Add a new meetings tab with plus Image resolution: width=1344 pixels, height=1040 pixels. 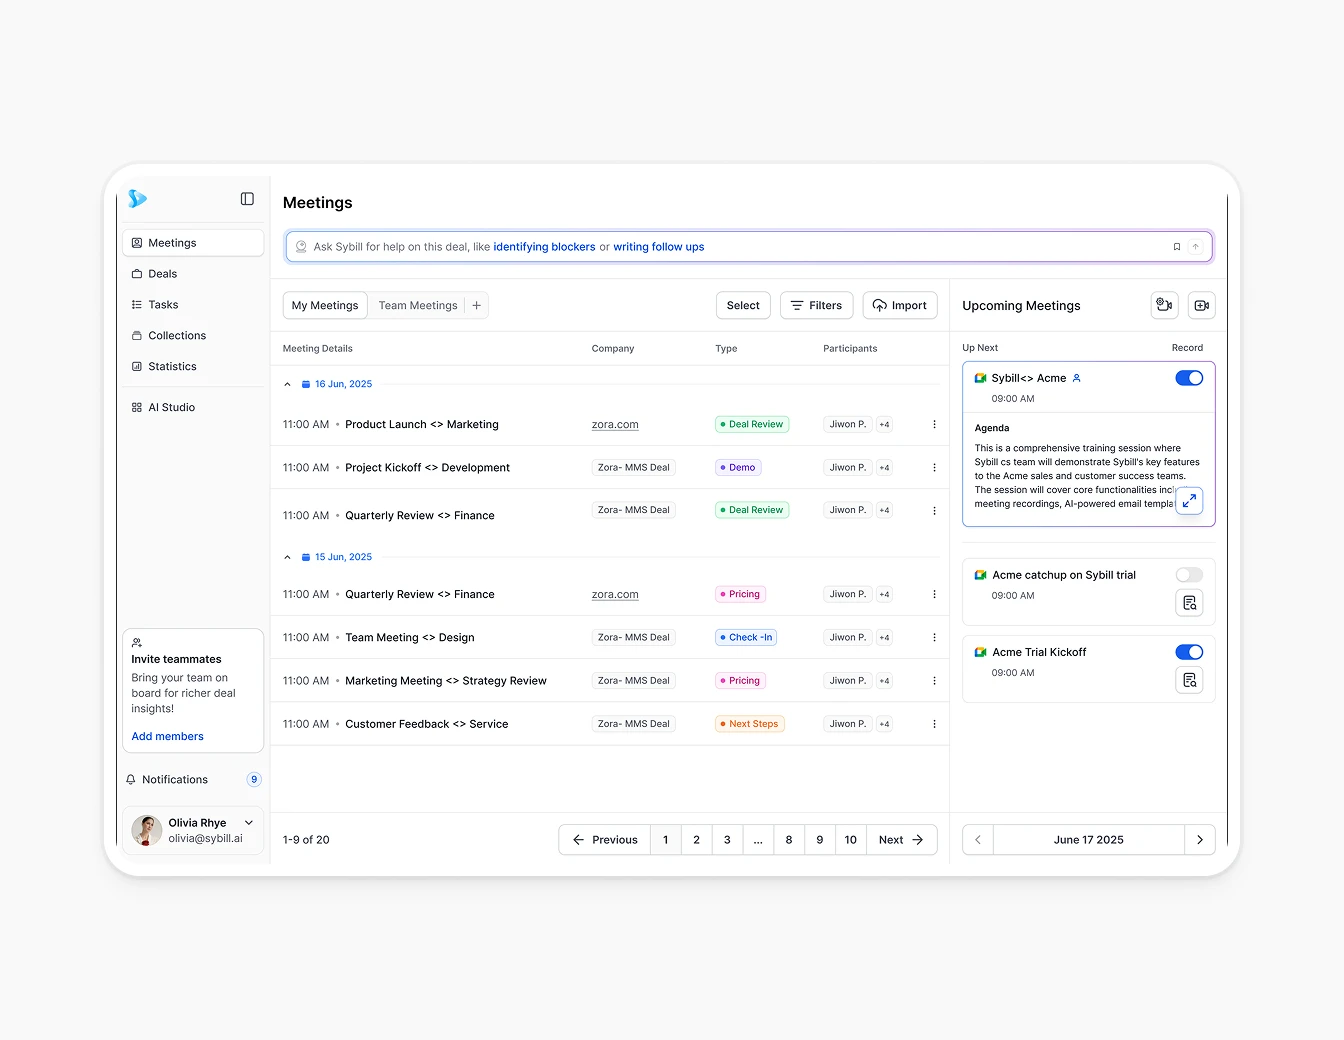point(477,306)
